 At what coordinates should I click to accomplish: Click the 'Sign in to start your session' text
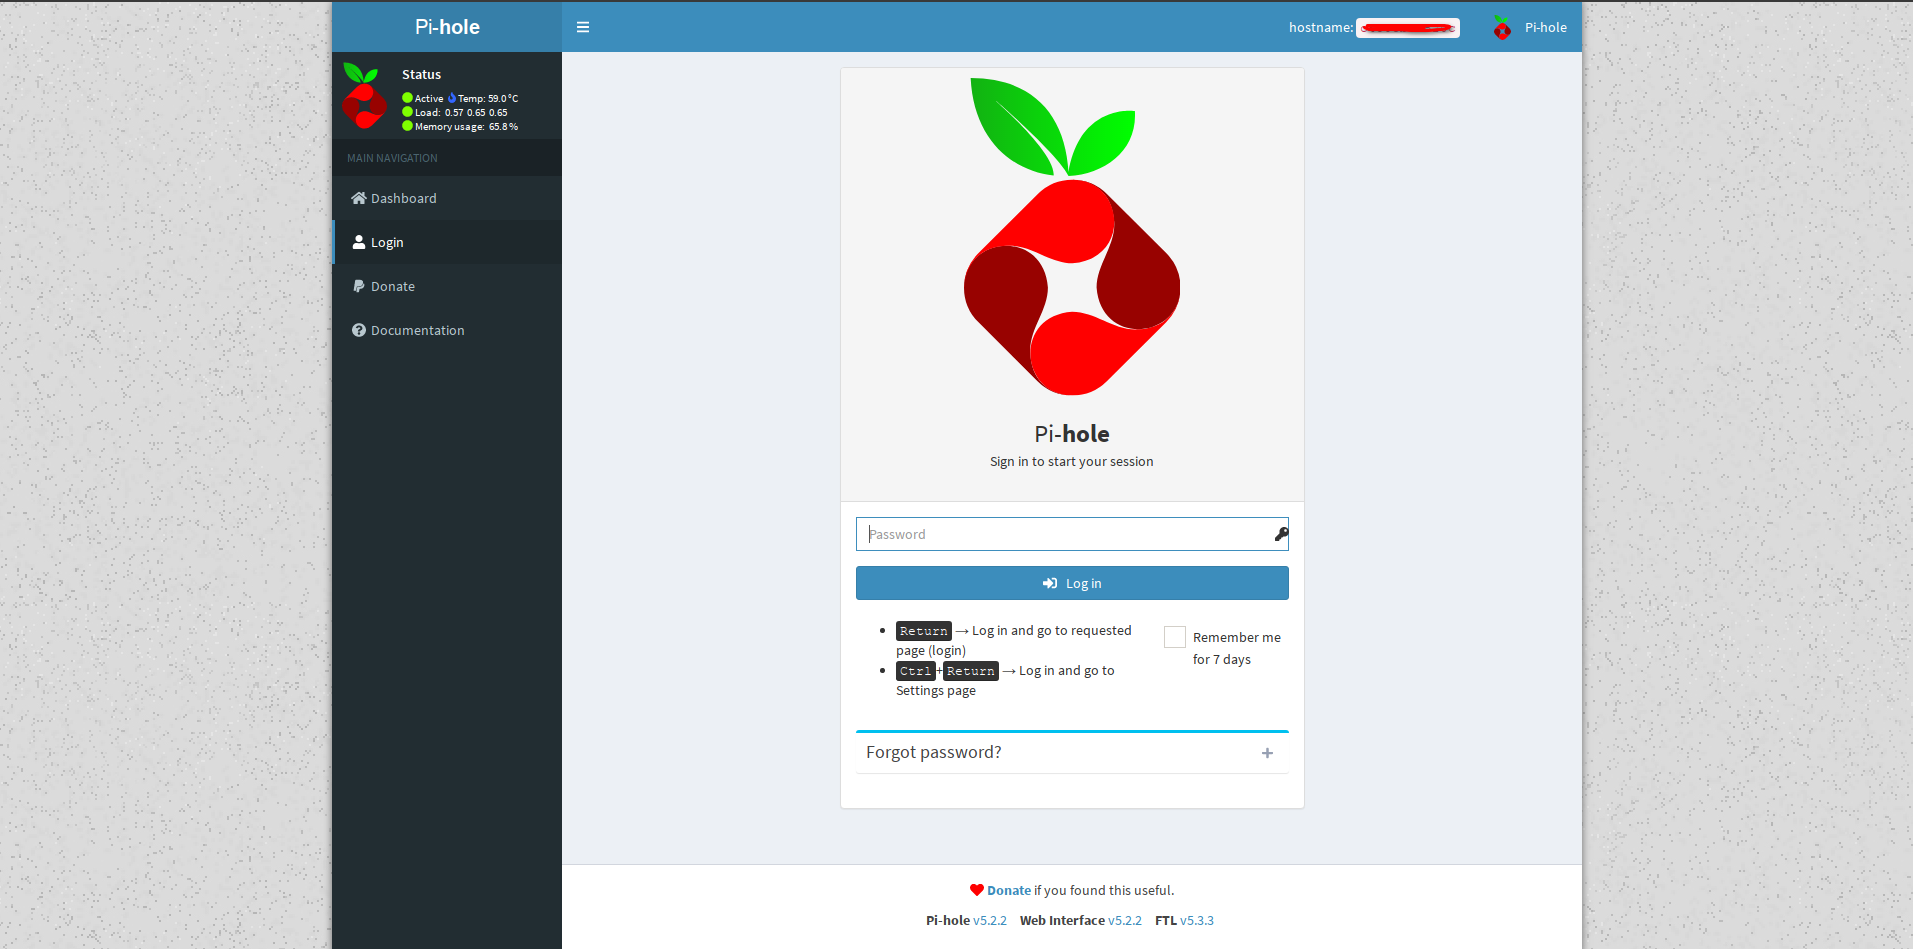1072,461
